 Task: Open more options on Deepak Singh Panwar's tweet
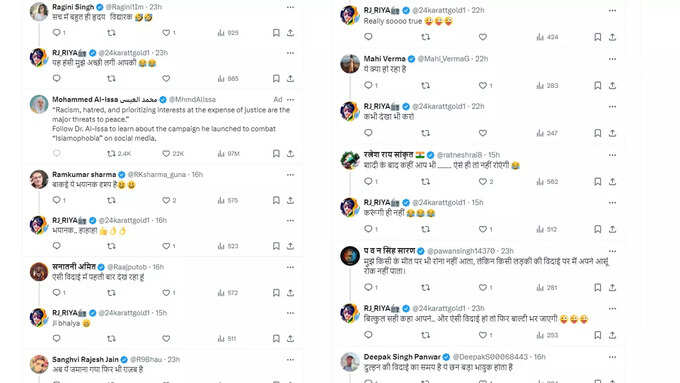(612, 357)
